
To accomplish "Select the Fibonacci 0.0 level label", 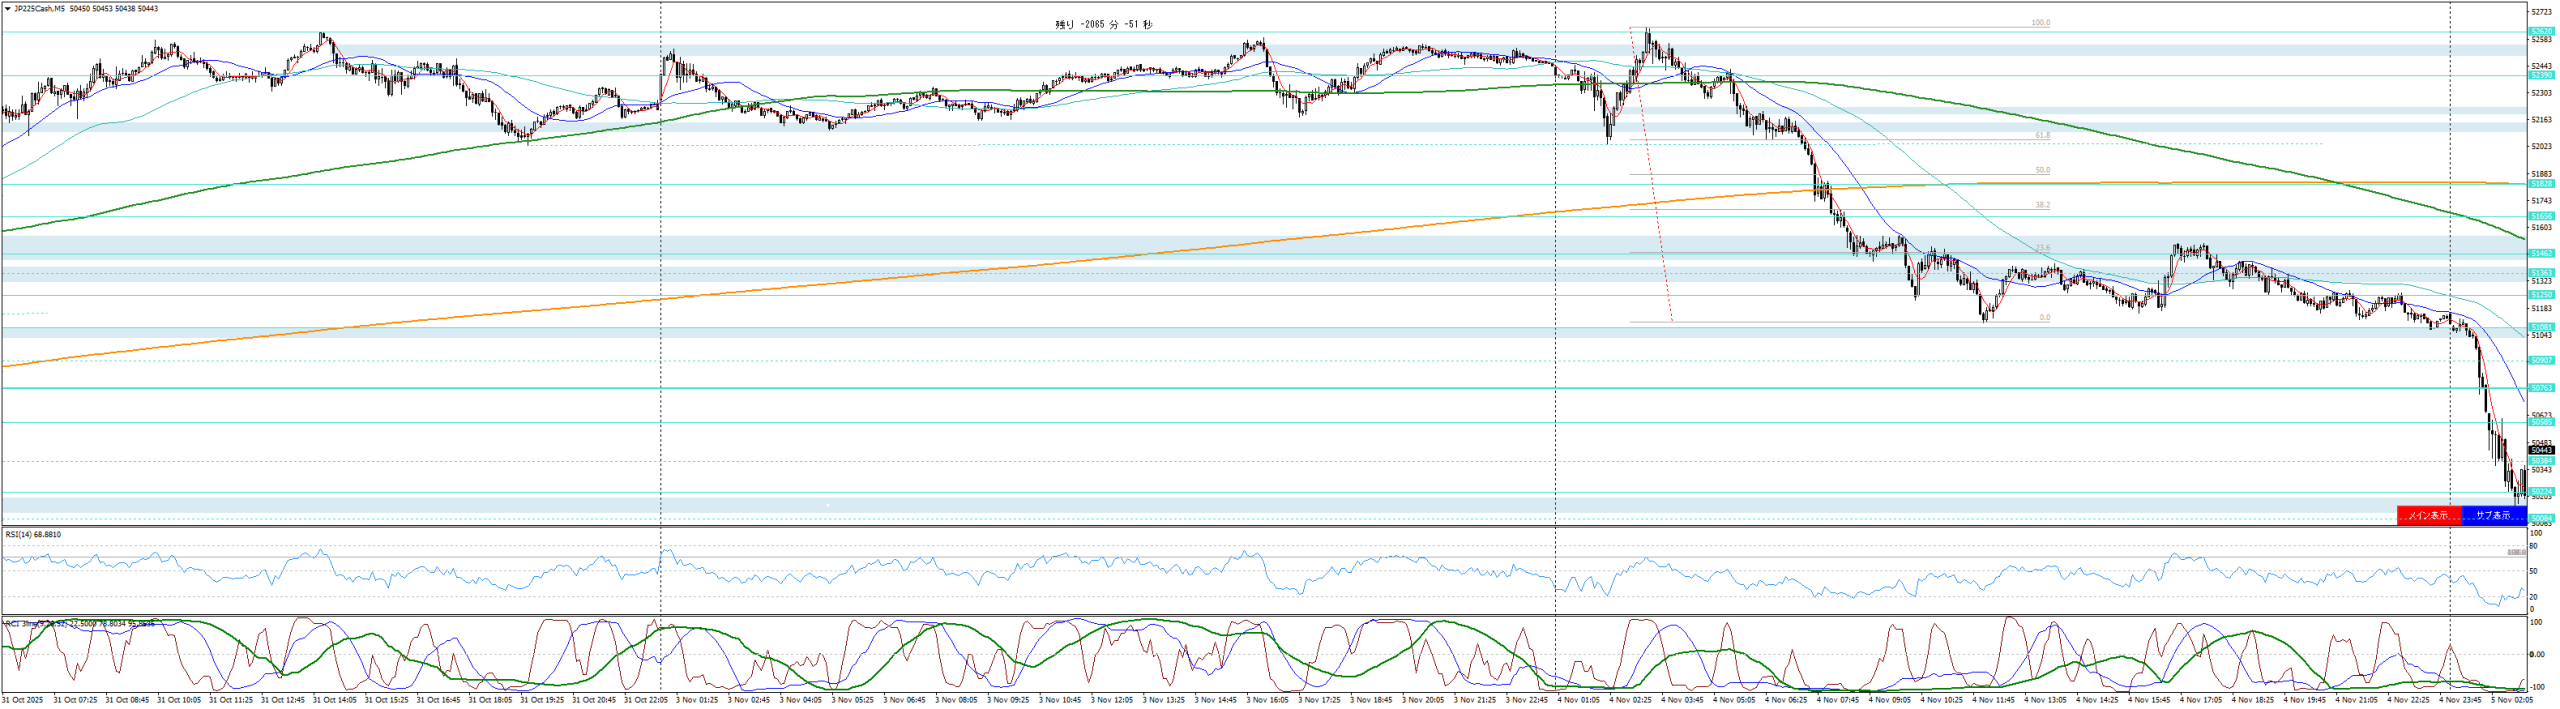I will point(2044,317).
